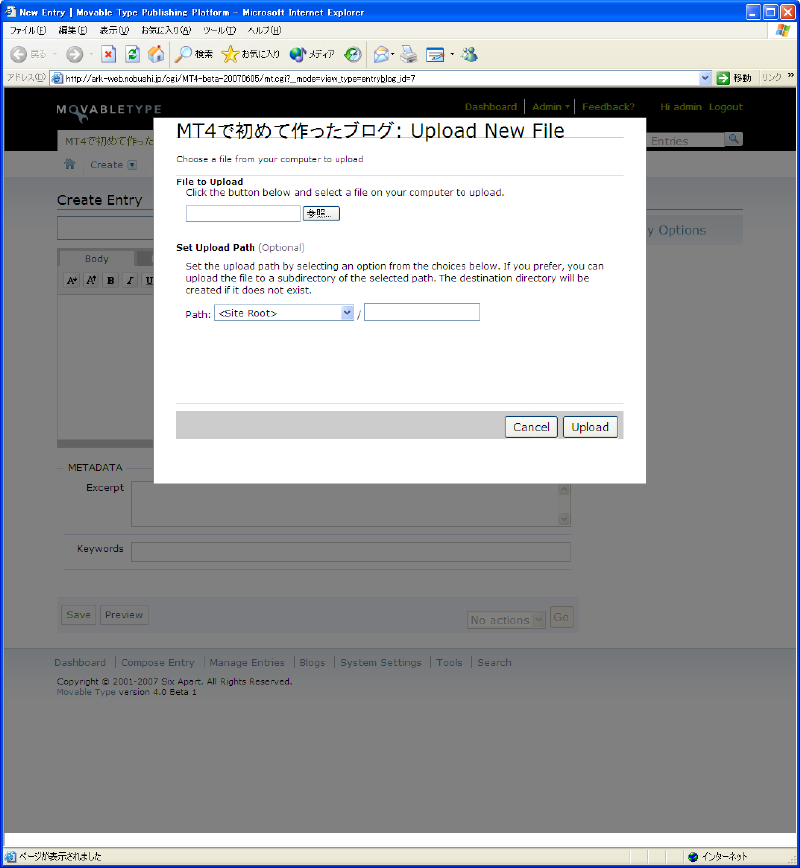The width and height of the screenshot is (800, 868).
Task: Click the File to Upload text field
Action: (243, 213)
